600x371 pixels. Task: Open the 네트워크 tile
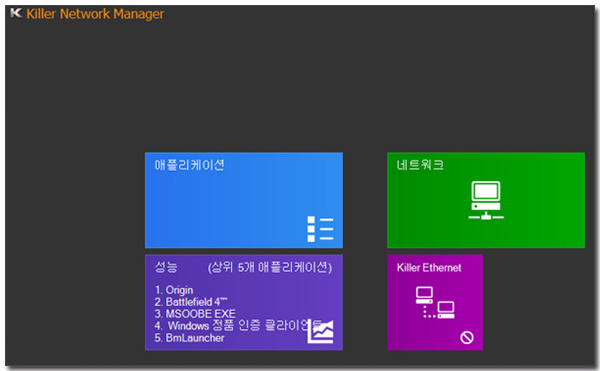(486, 200)
